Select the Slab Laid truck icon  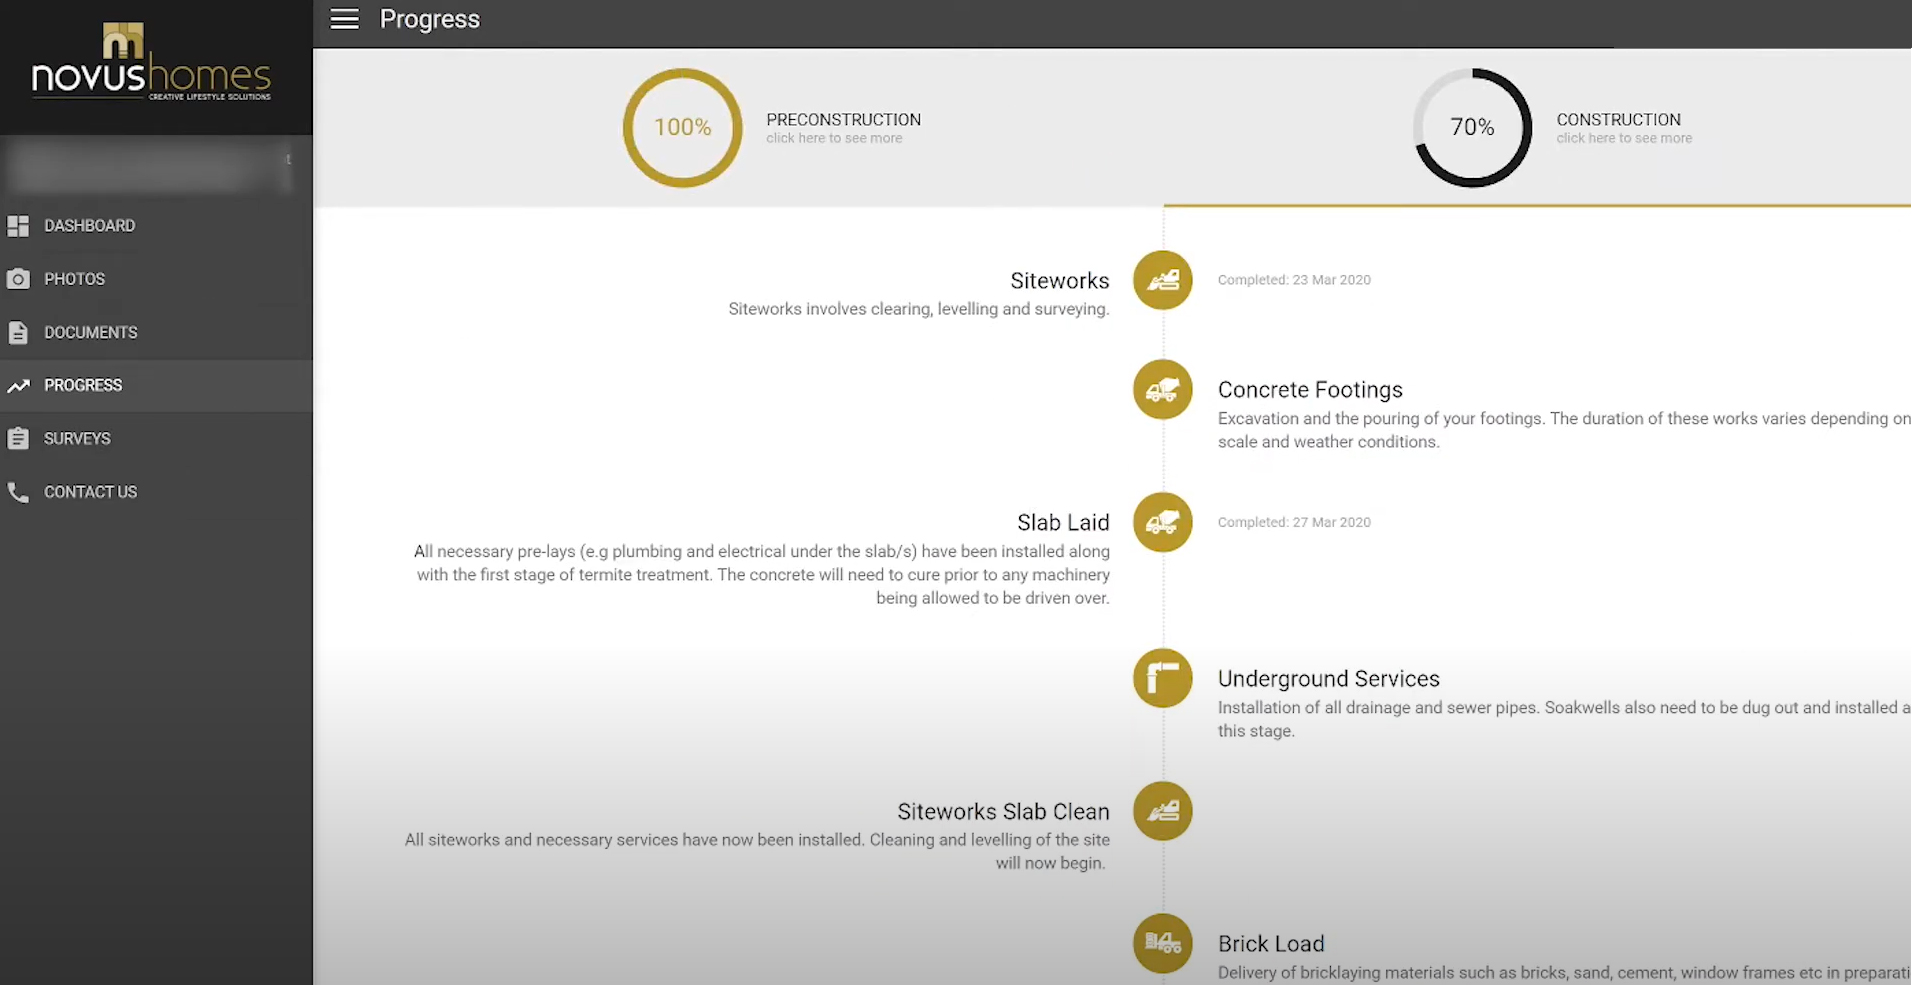(x=1161, y=521)
